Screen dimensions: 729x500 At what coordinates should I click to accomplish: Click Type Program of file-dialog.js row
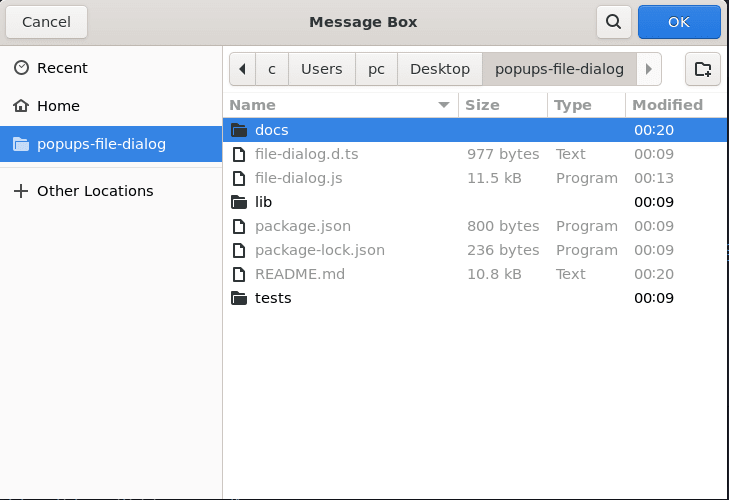click(587, 178)
